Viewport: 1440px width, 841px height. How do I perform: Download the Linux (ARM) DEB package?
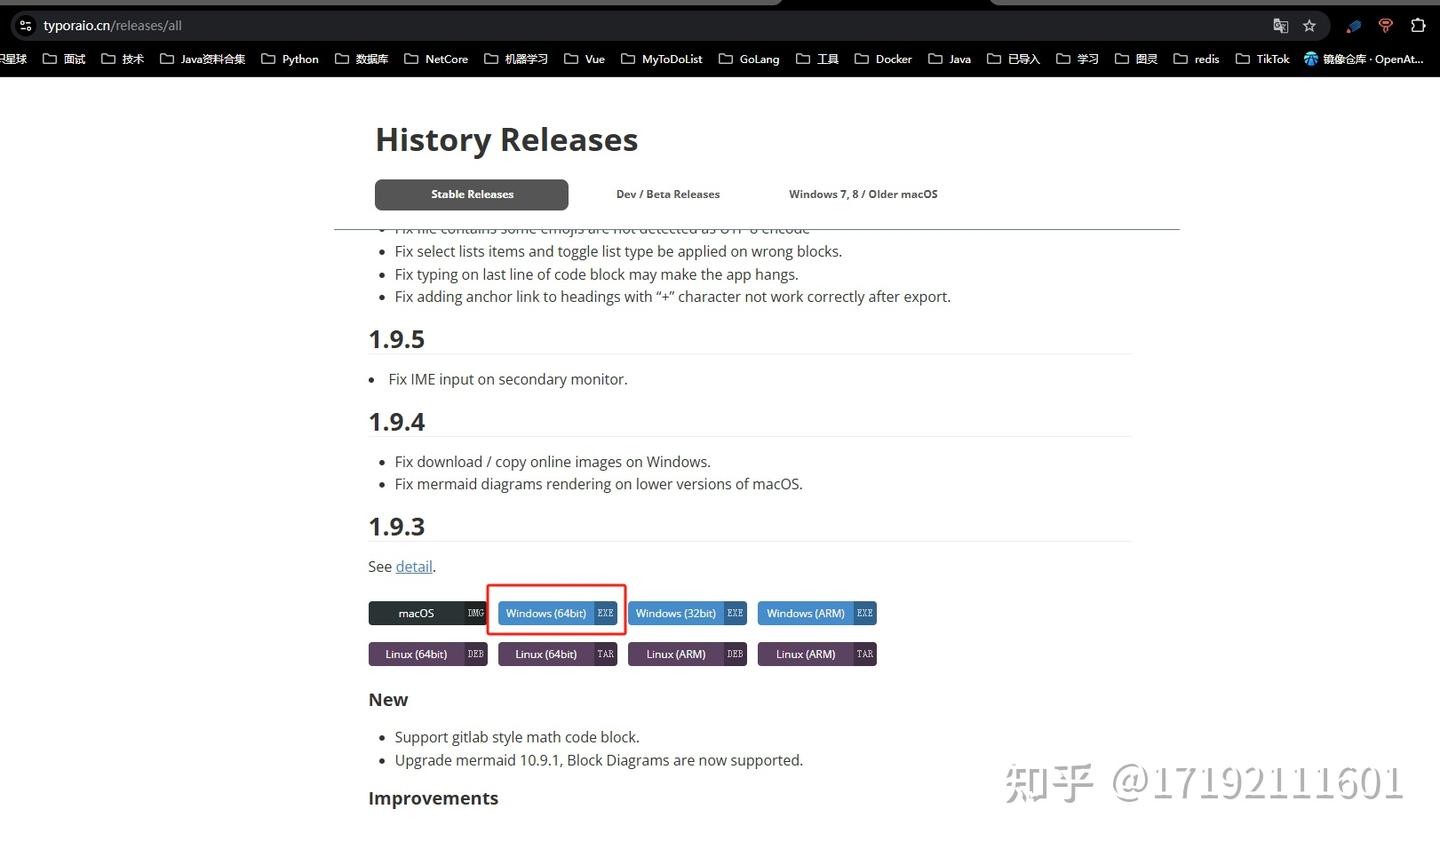688,654
